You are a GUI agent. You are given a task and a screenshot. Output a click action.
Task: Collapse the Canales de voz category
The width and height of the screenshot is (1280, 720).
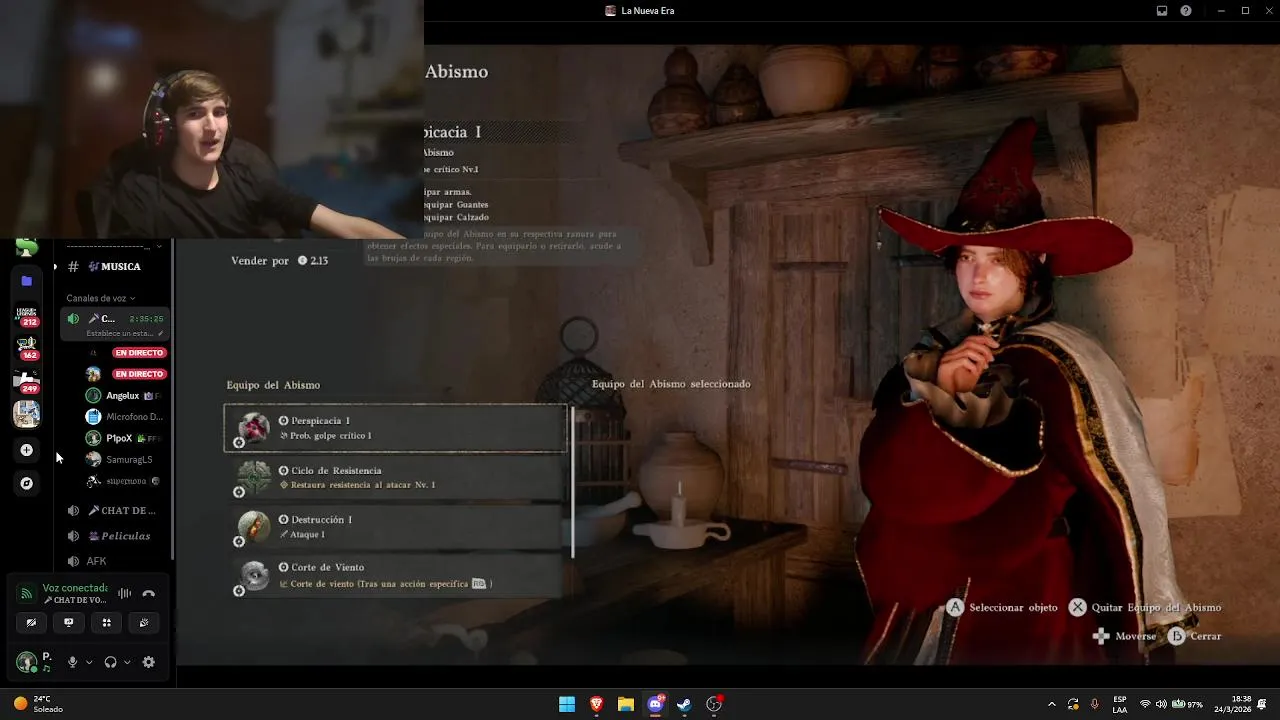click(101, 298)
